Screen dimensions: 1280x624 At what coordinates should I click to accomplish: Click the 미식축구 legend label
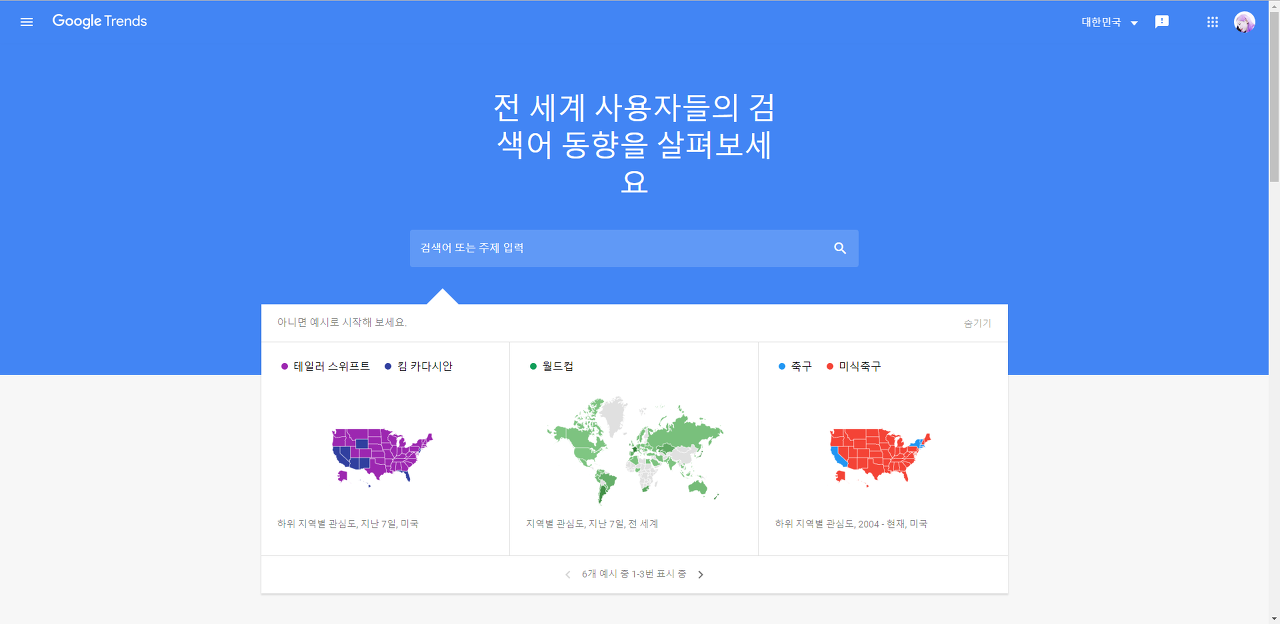(860, 367)
